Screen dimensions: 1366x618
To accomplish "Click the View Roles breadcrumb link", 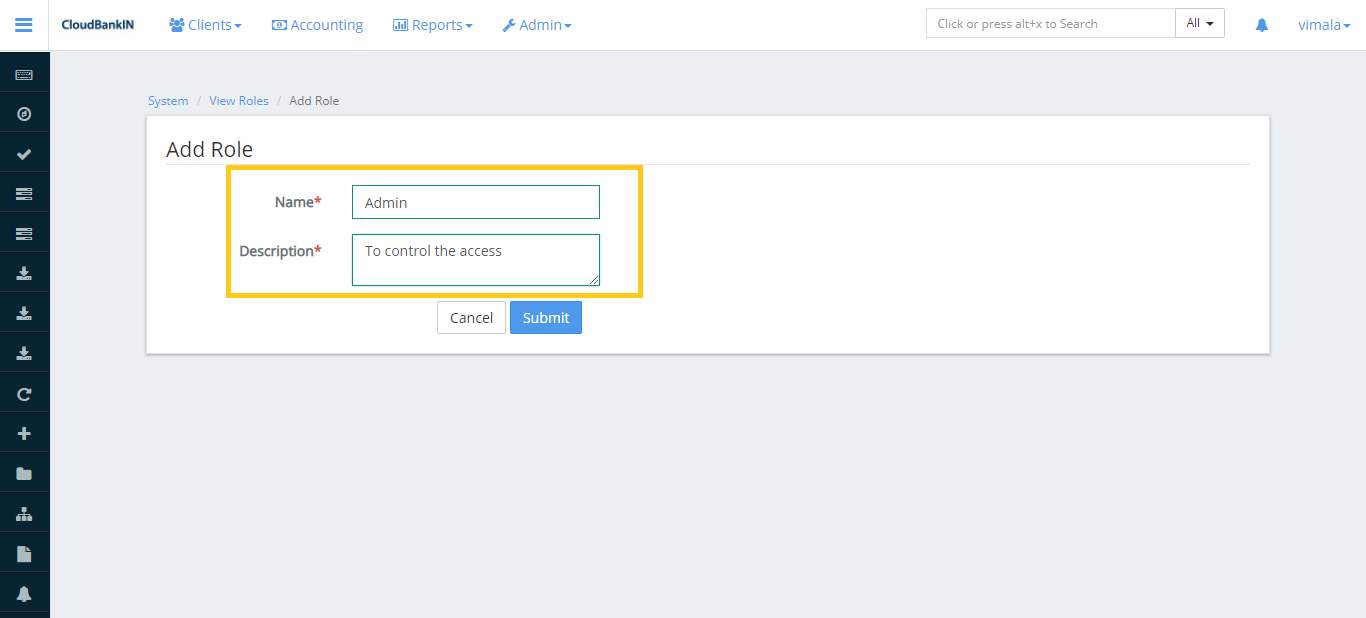I will [x=239, y=101].
